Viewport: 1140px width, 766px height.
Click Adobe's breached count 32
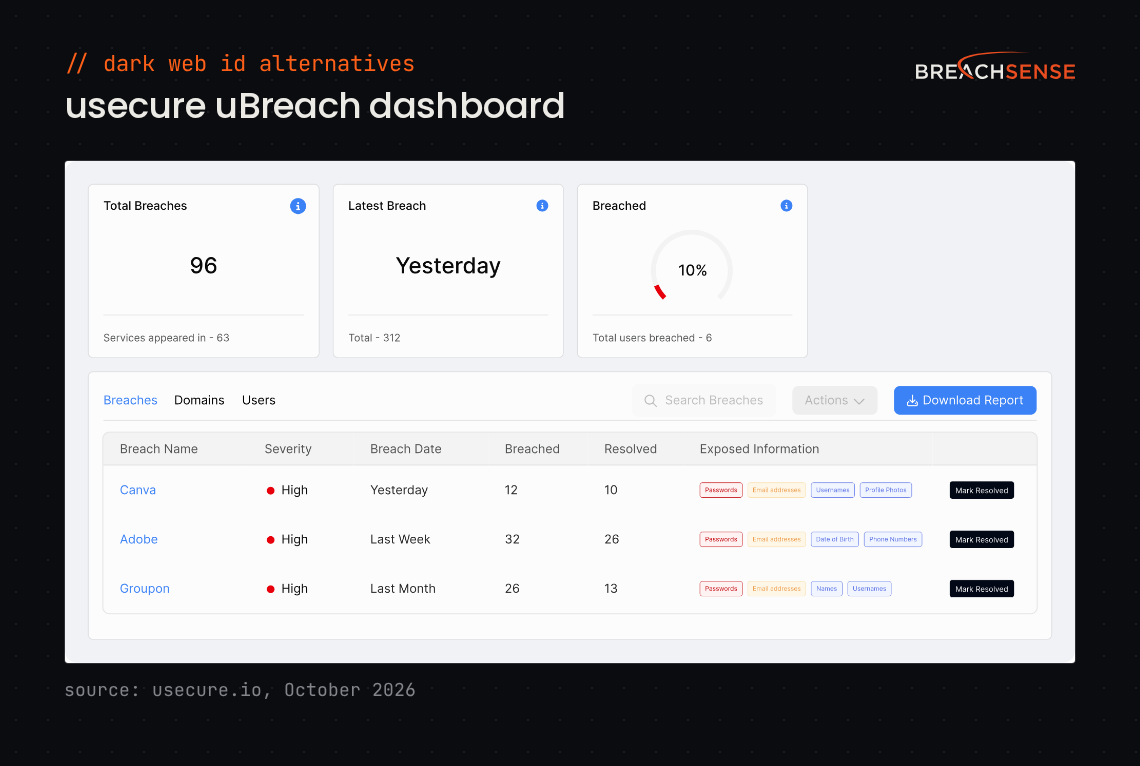513,539
